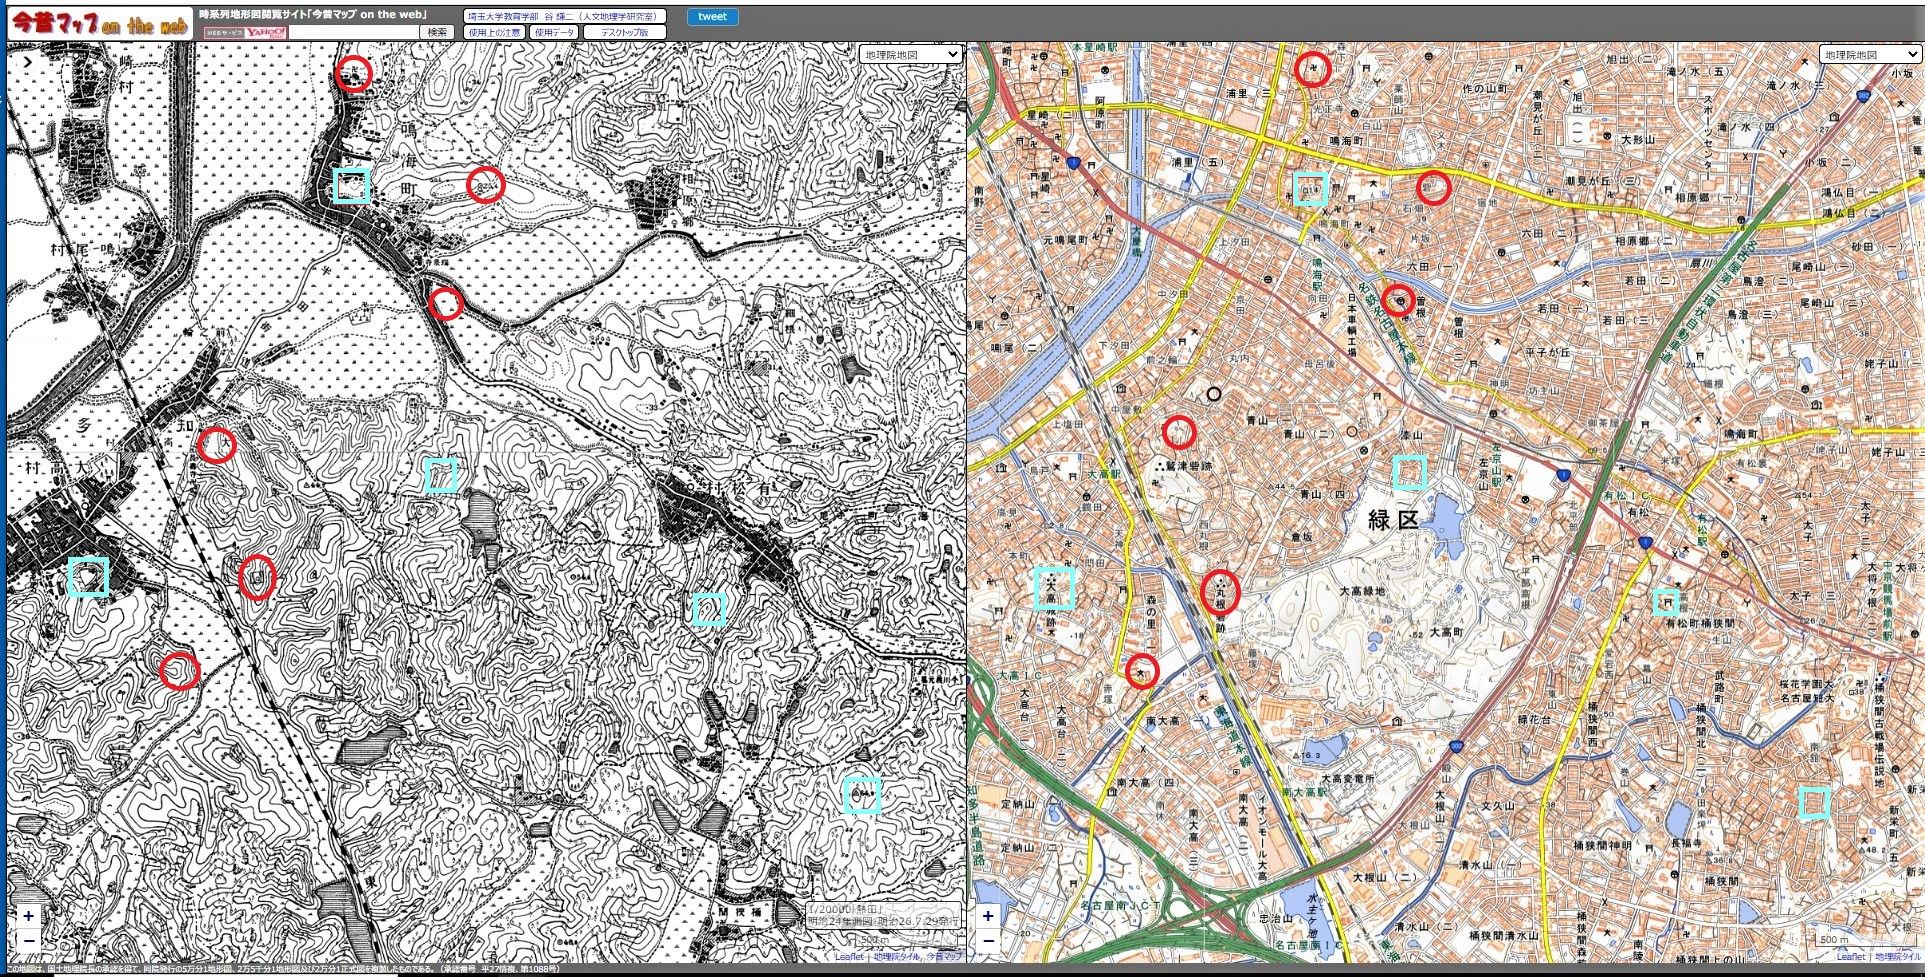Click the left map's 1/20000 scale info box

pyautogui.click(x=883, y=915)
